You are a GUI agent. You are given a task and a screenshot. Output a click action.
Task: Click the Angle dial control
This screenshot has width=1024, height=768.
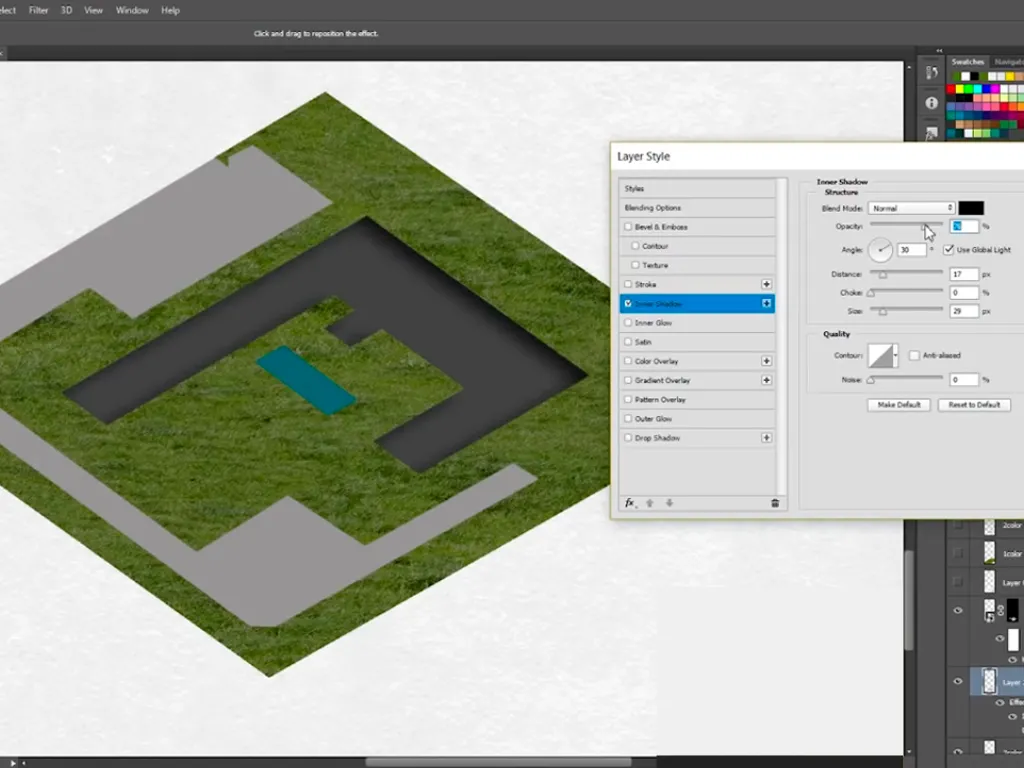[x=880, y=249]
